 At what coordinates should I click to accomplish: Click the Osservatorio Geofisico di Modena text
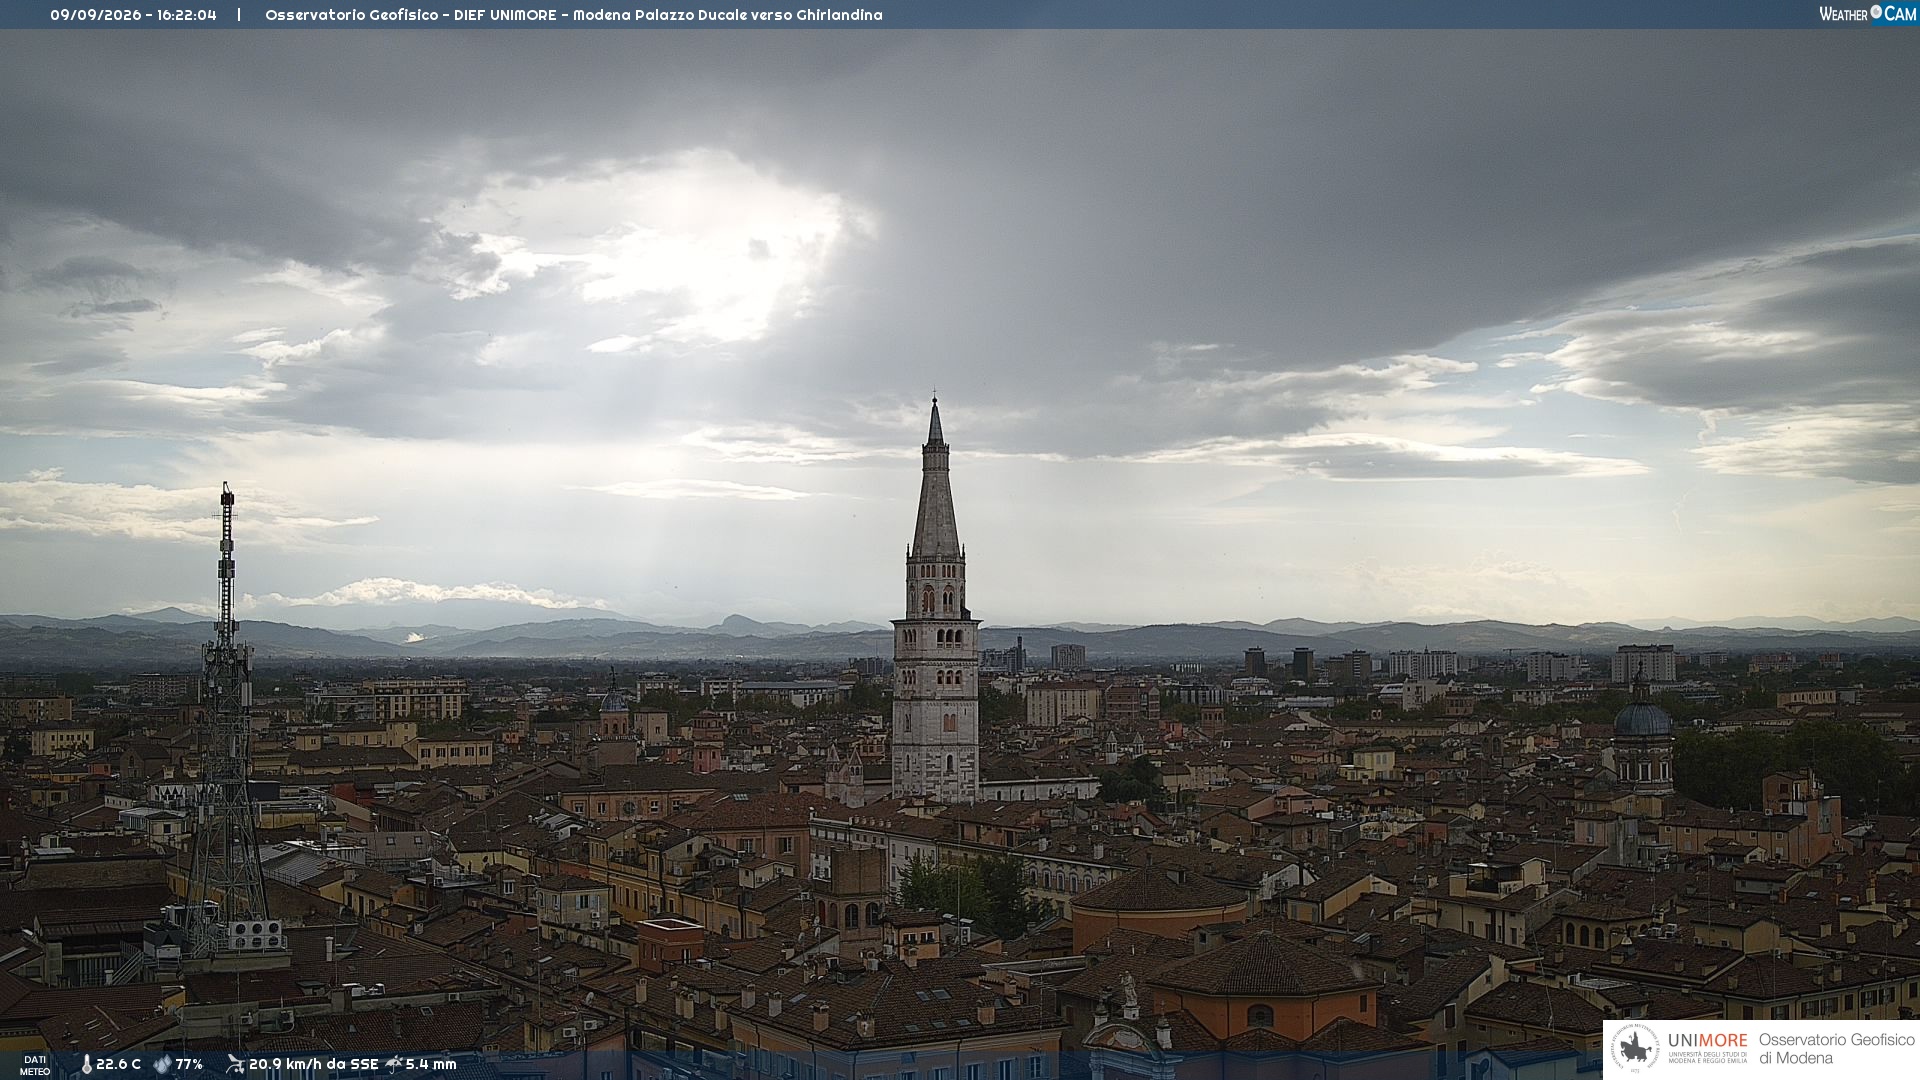tap(1836, 1049)
